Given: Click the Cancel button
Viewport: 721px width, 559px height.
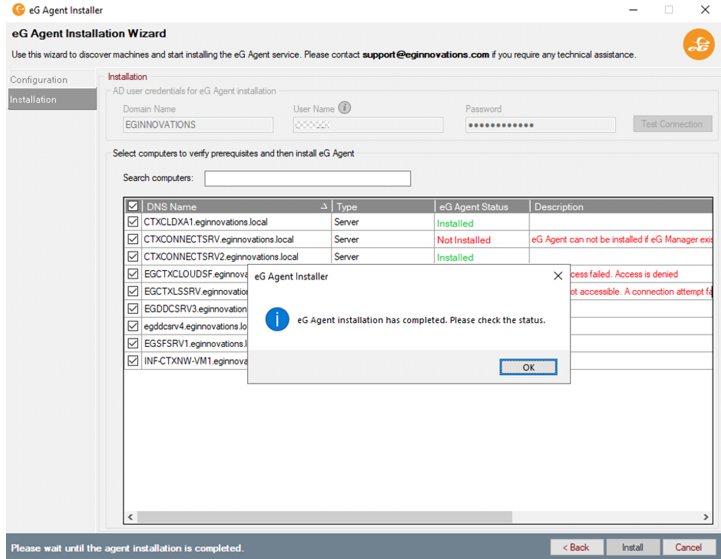Looking at the screenshot, I should (688, 547).
